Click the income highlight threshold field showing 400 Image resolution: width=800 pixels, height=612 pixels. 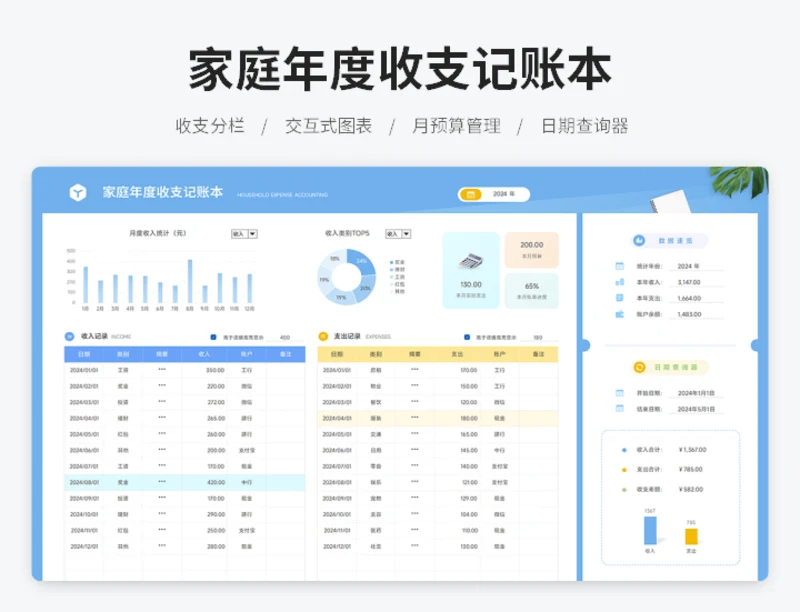tap(285, 337)
